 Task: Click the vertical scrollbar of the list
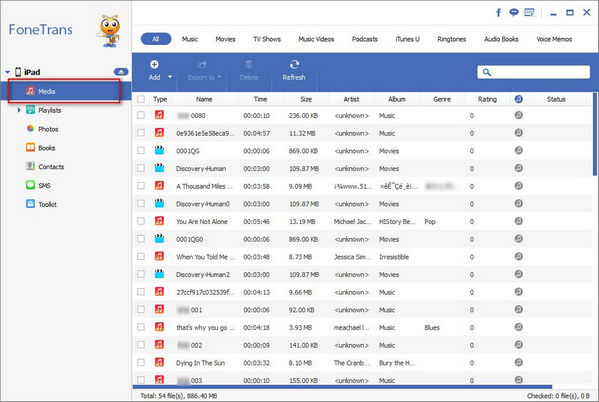click(x=594, y=134)
